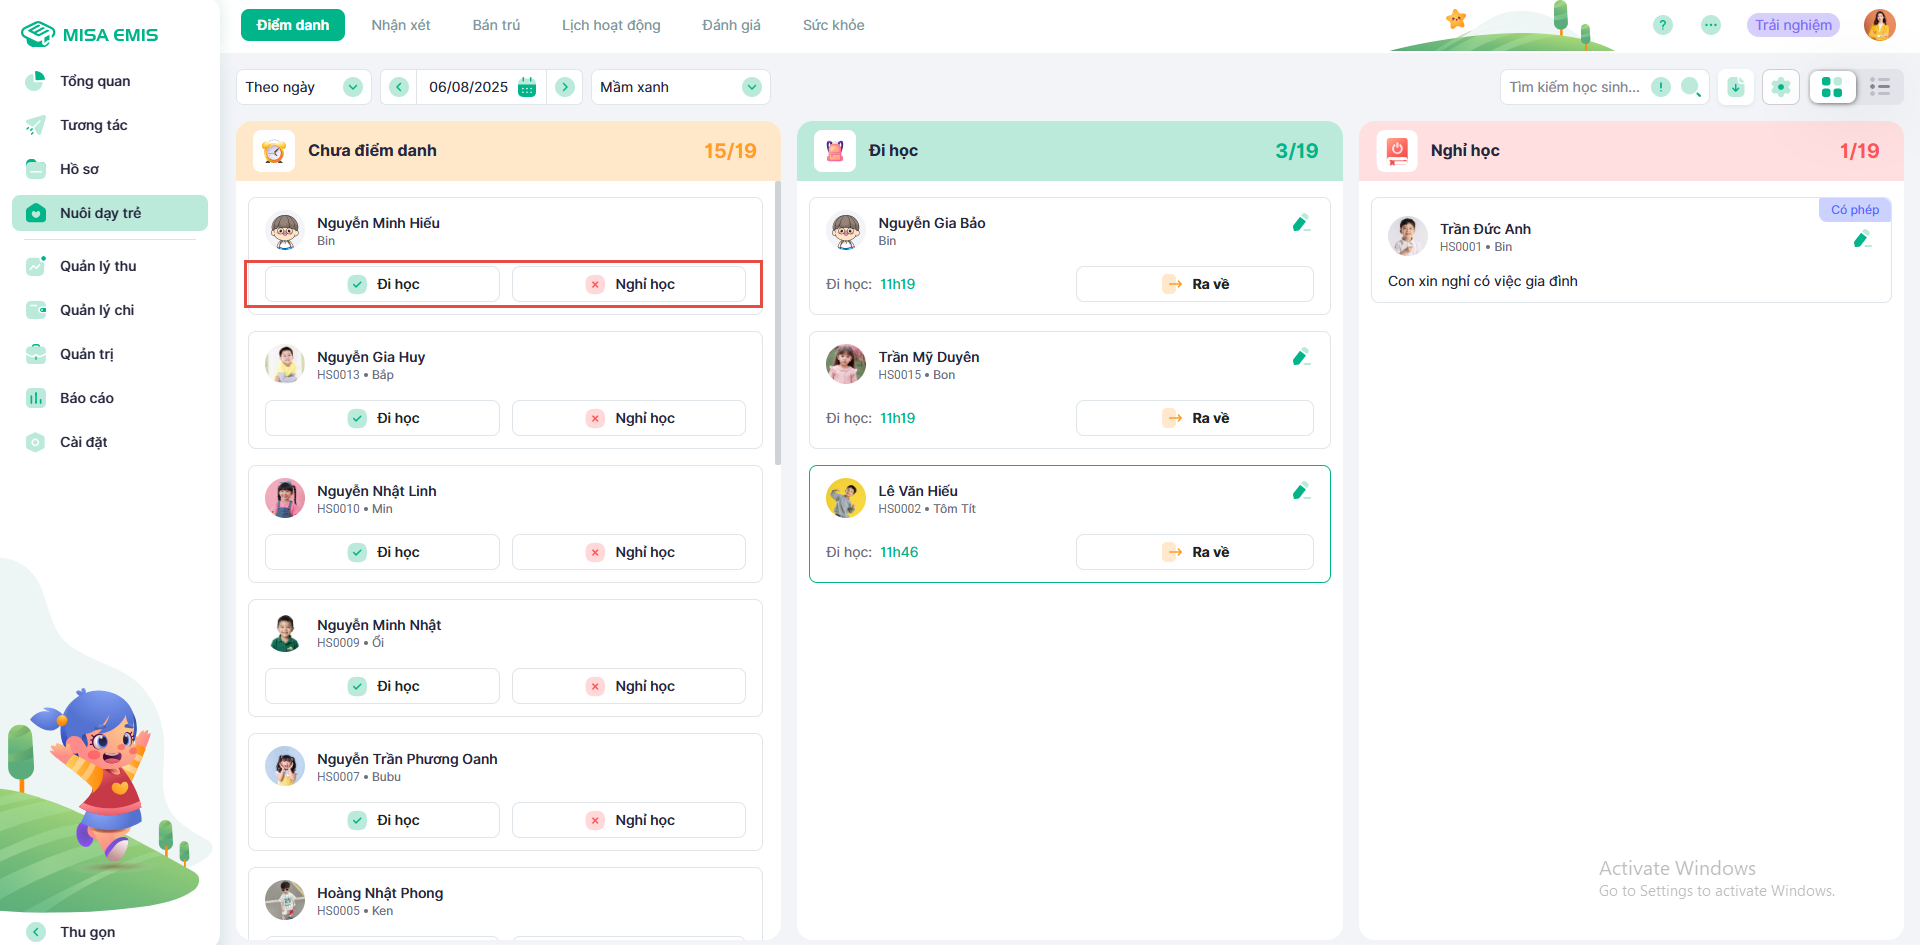Edit absence of Trần Đức Anh pencil icon

pyautogui.click(x=1861, y=239)
